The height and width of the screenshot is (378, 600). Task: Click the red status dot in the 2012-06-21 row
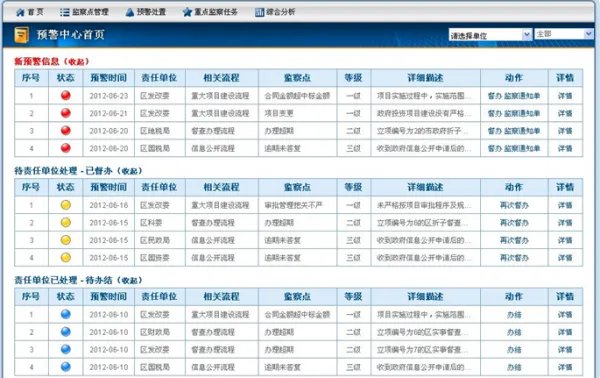(66, 113)
